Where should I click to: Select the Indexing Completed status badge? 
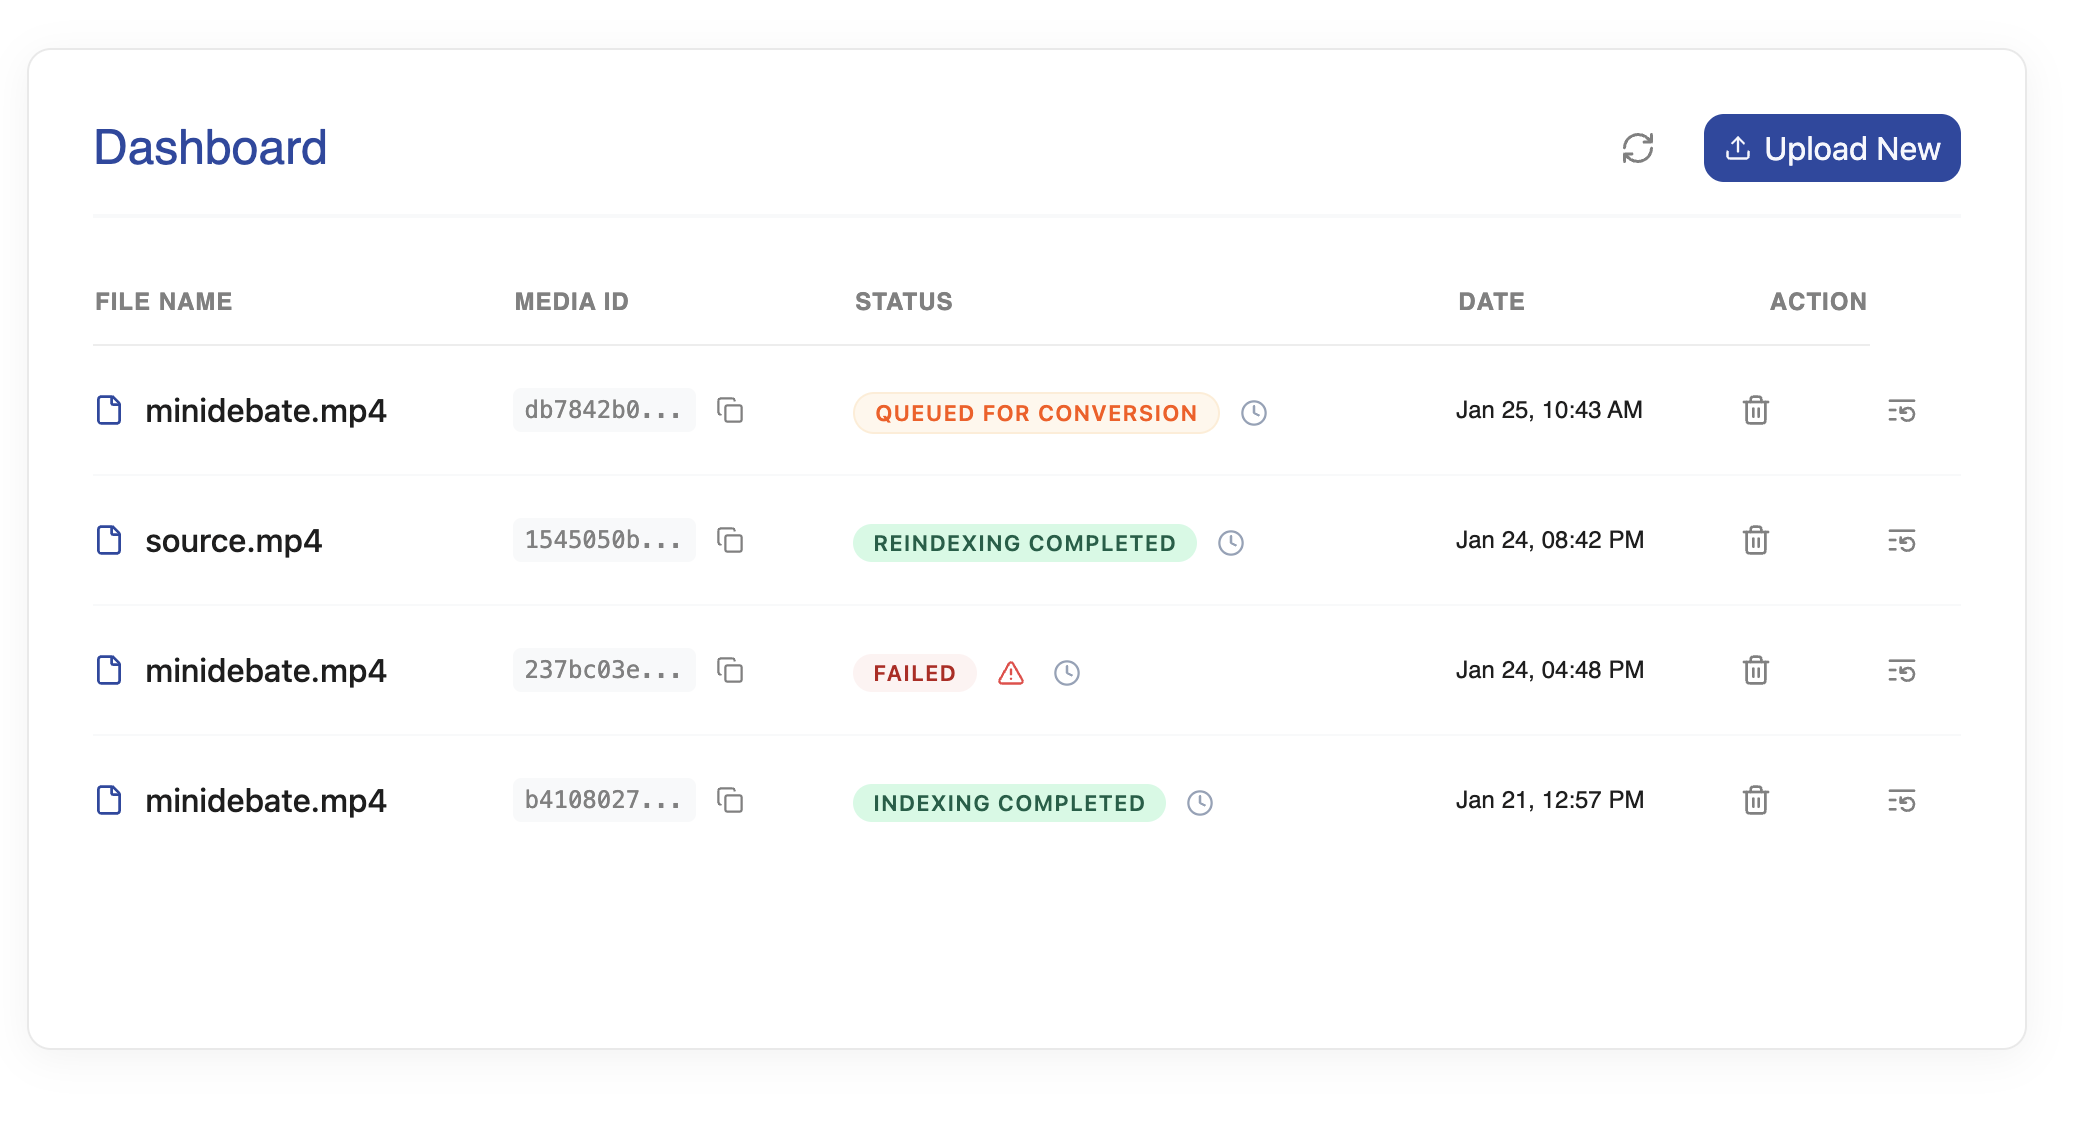pyautogui.click(x=1007, y=802)
